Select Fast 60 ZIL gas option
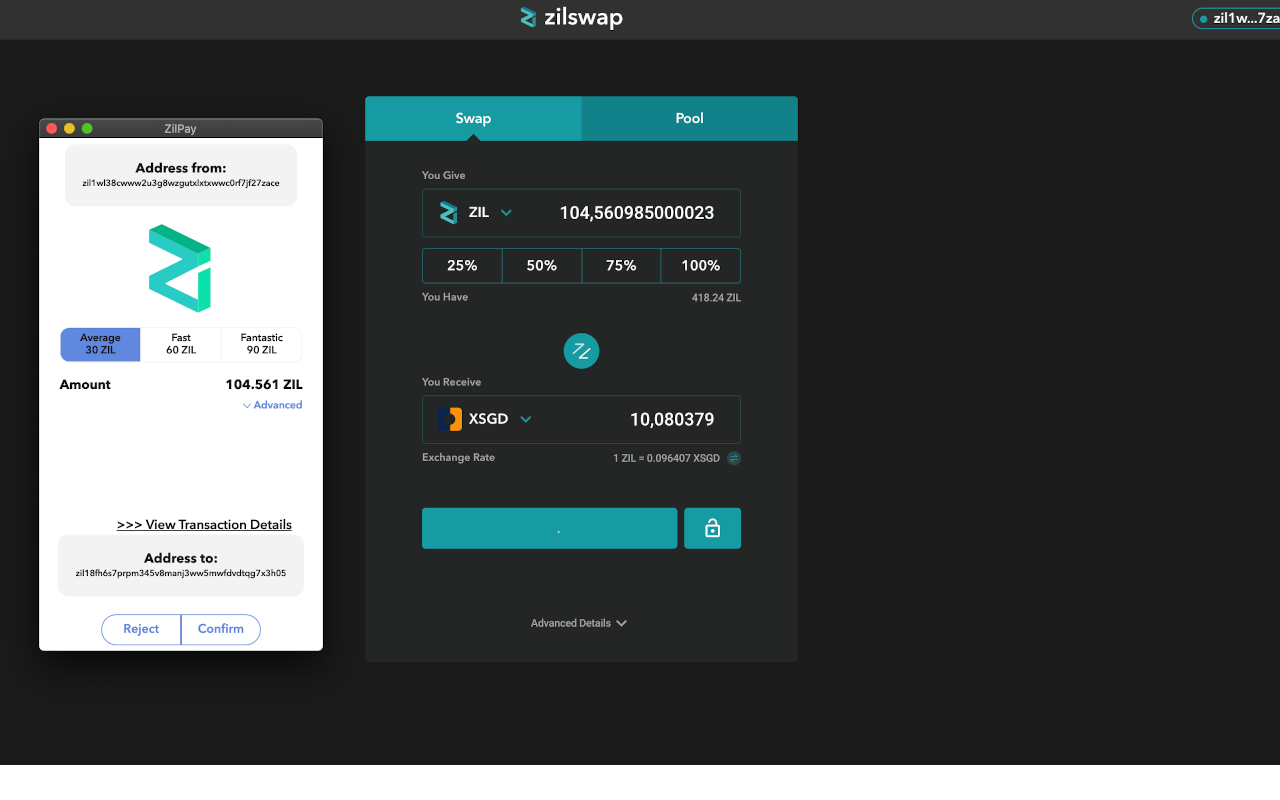The width and height of the screenshot is (1280, 800). 181,344
